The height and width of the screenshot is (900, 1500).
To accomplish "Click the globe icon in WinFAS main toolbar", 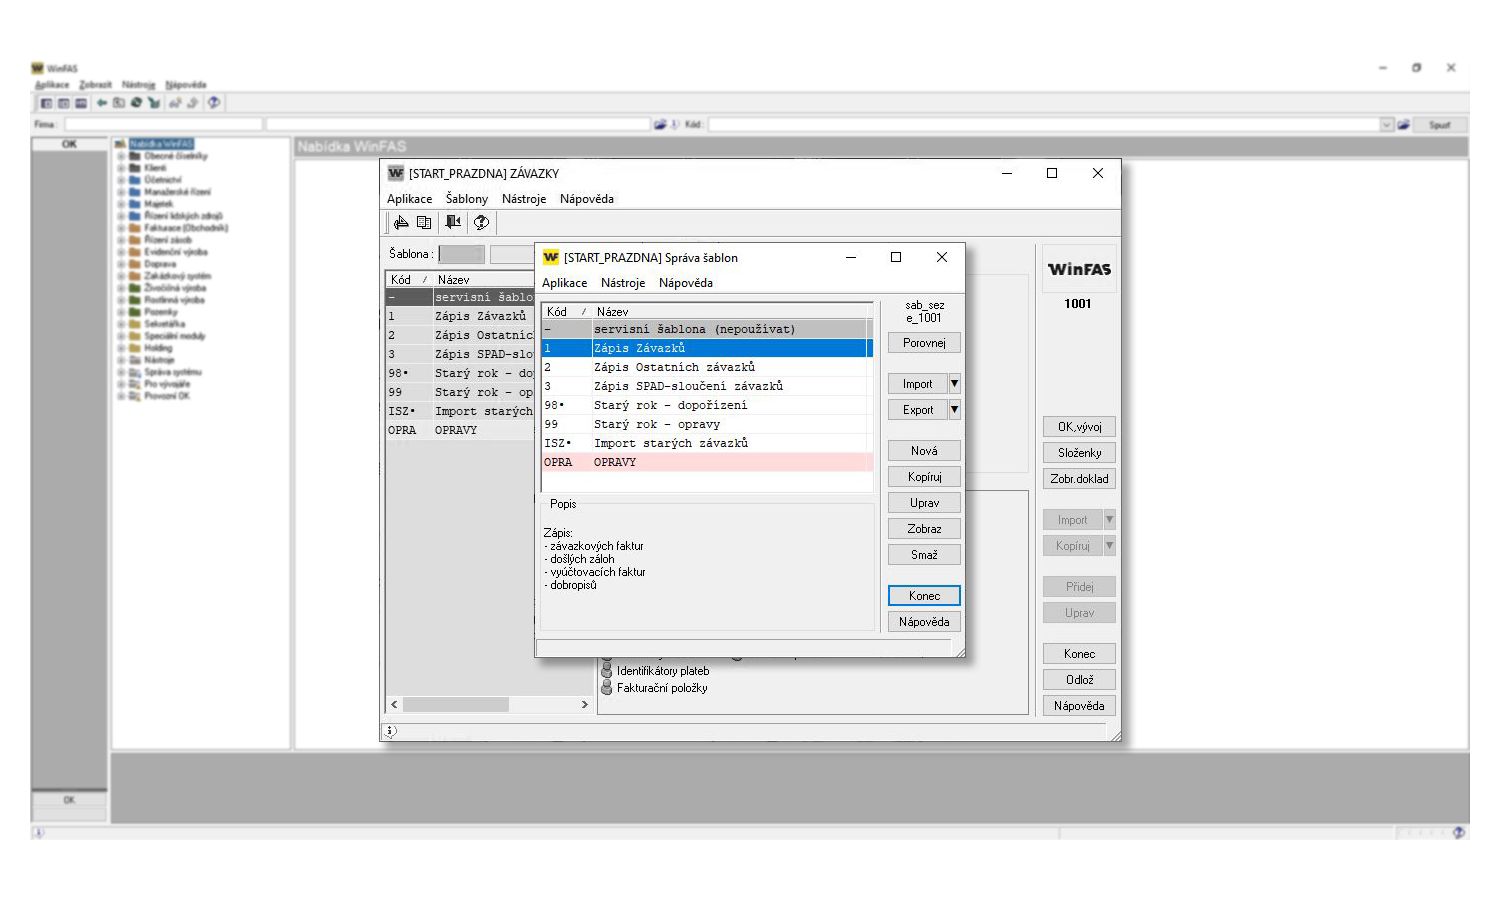I will (136, 103).
